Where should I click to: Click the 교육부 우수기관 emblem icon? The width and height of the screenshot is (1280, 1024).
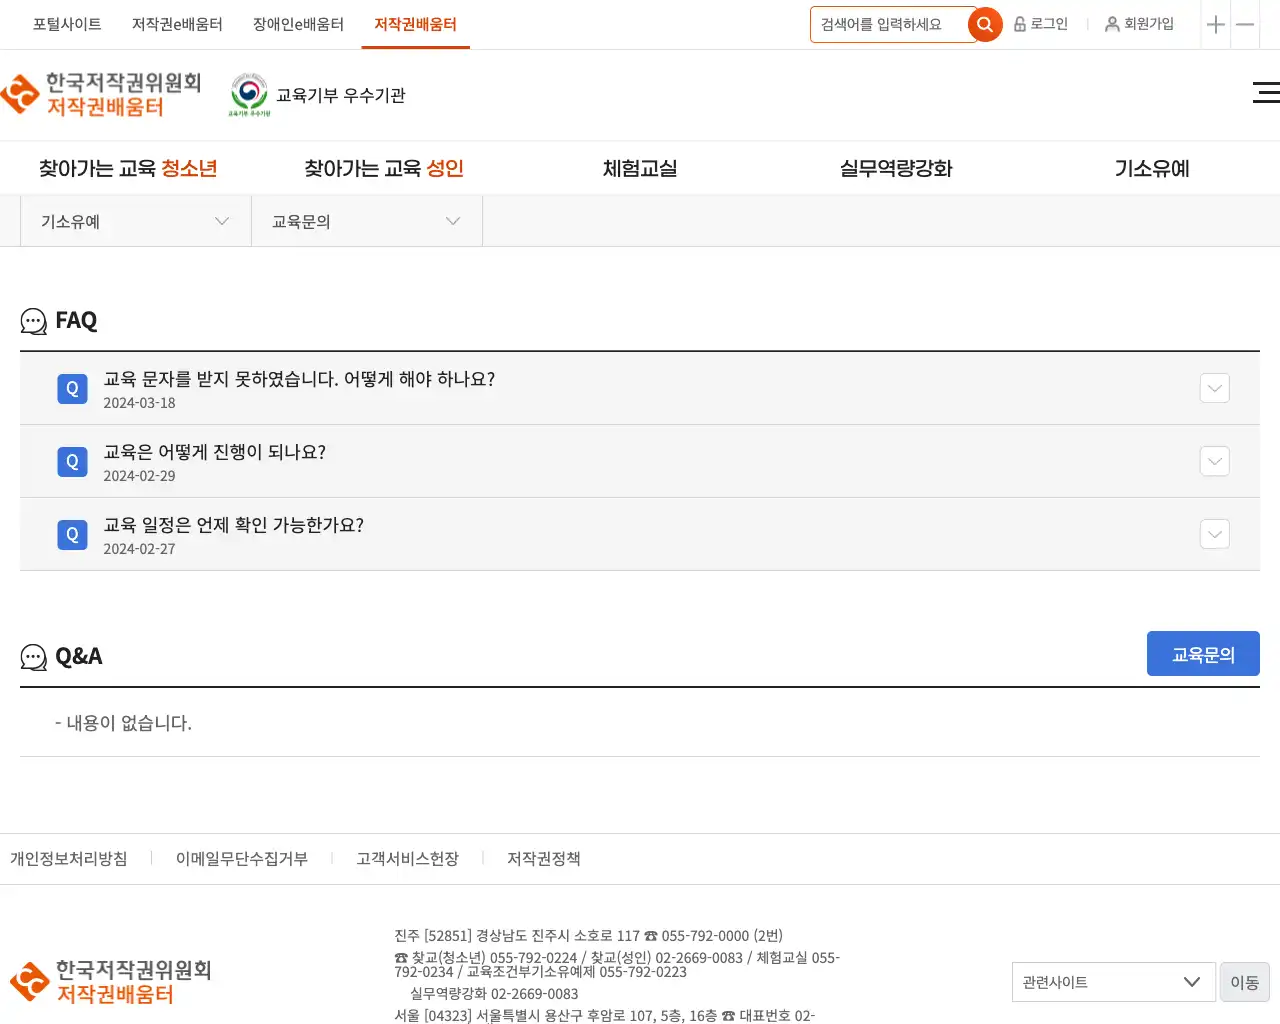[x=249, y=94]
